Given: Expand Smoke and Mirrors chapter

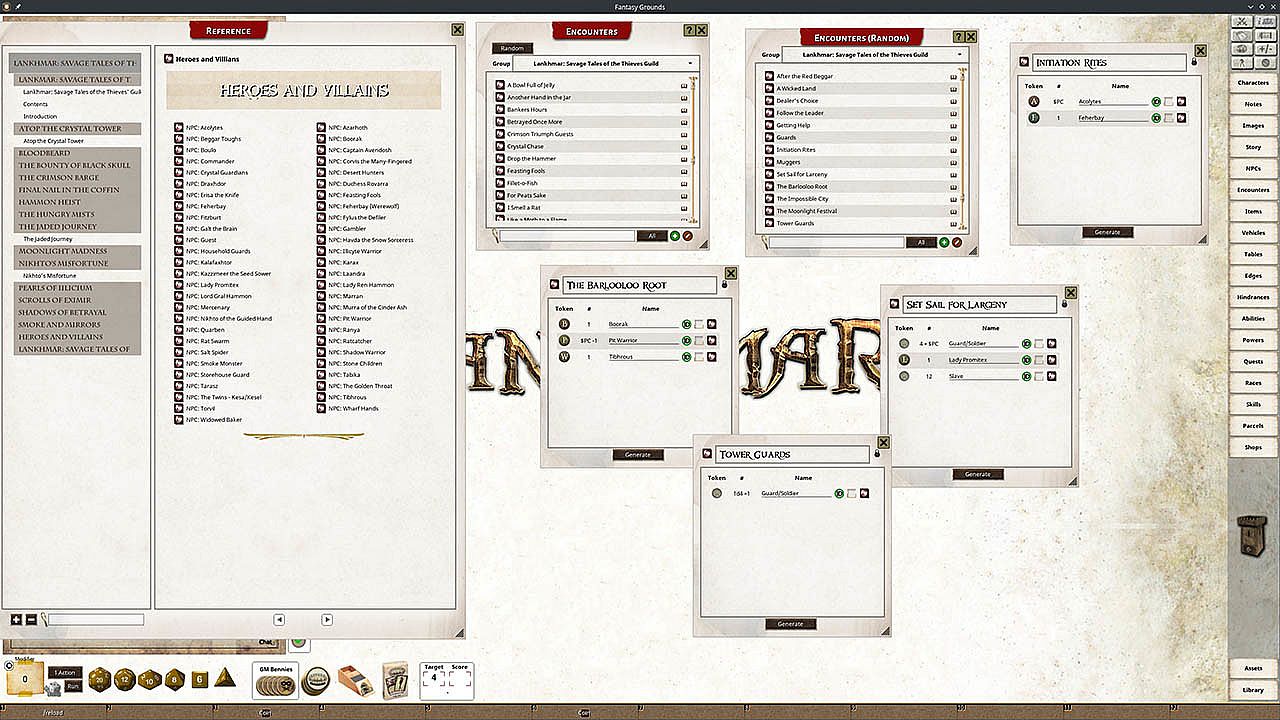Looking at the screenshot, I should pos(76,324).
